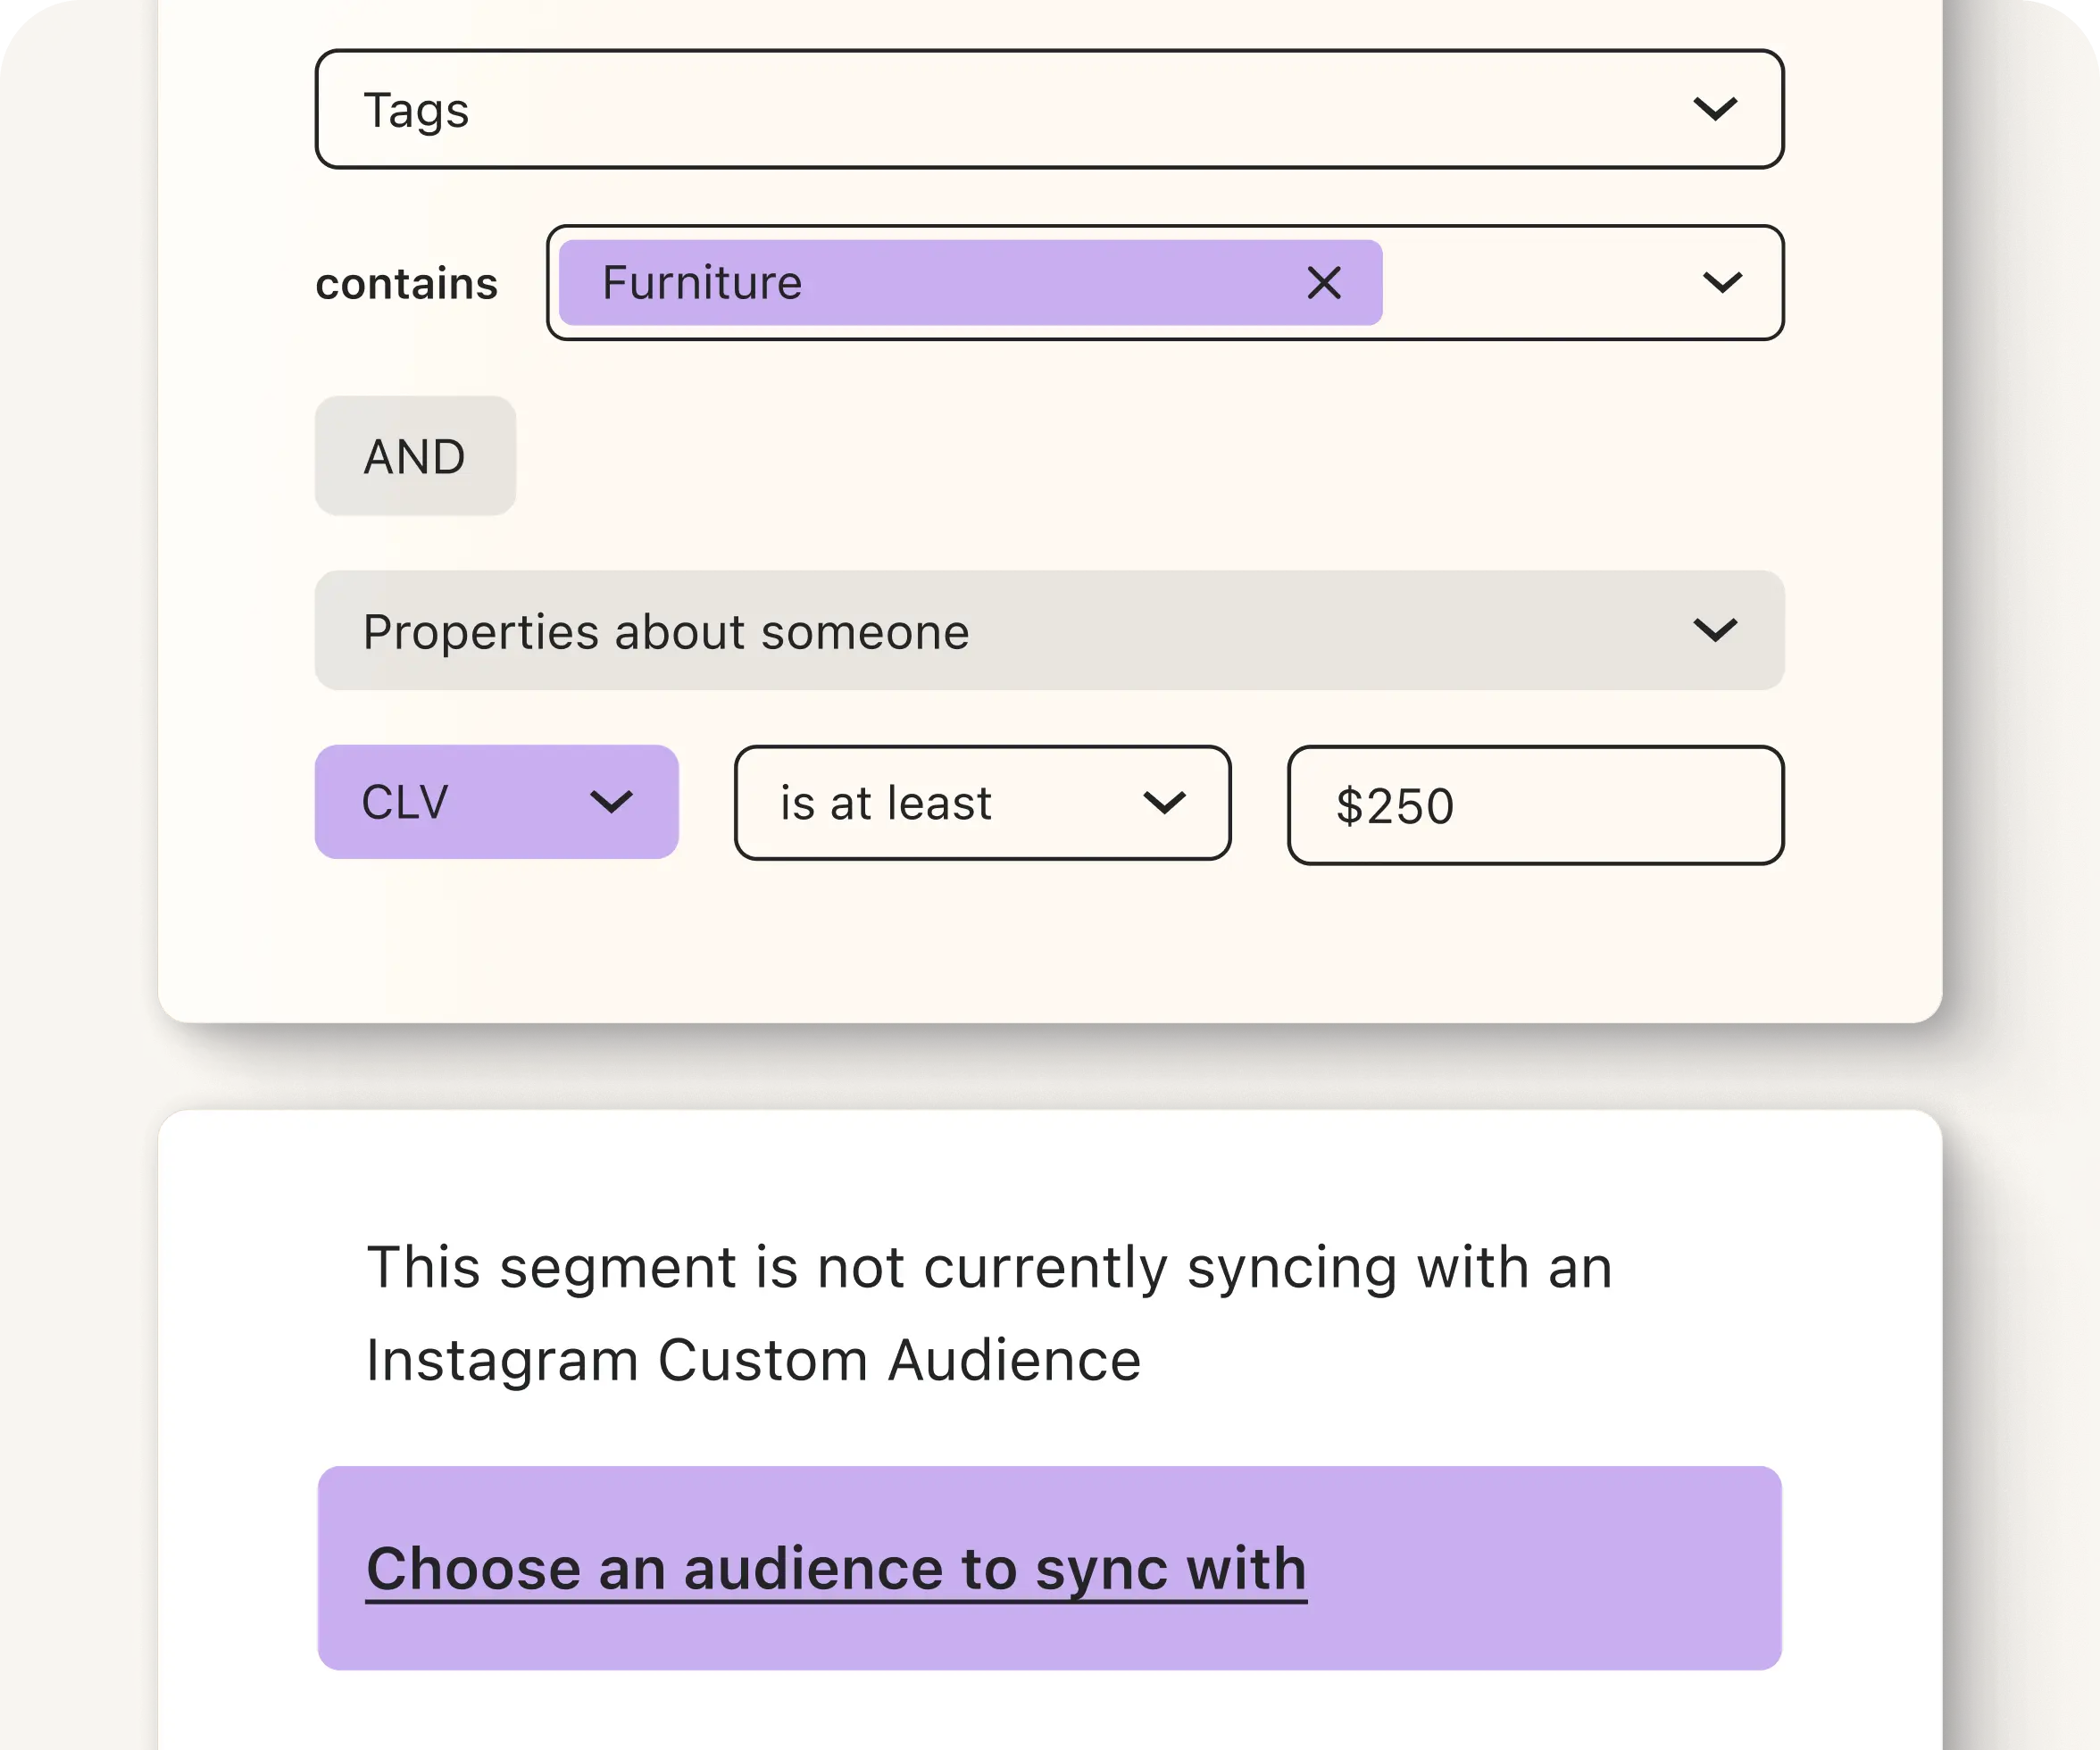The height and width of the screenshot is (1750, 2100).
Task: Select the highlighted CLV property chip
Action: point(450,802)
